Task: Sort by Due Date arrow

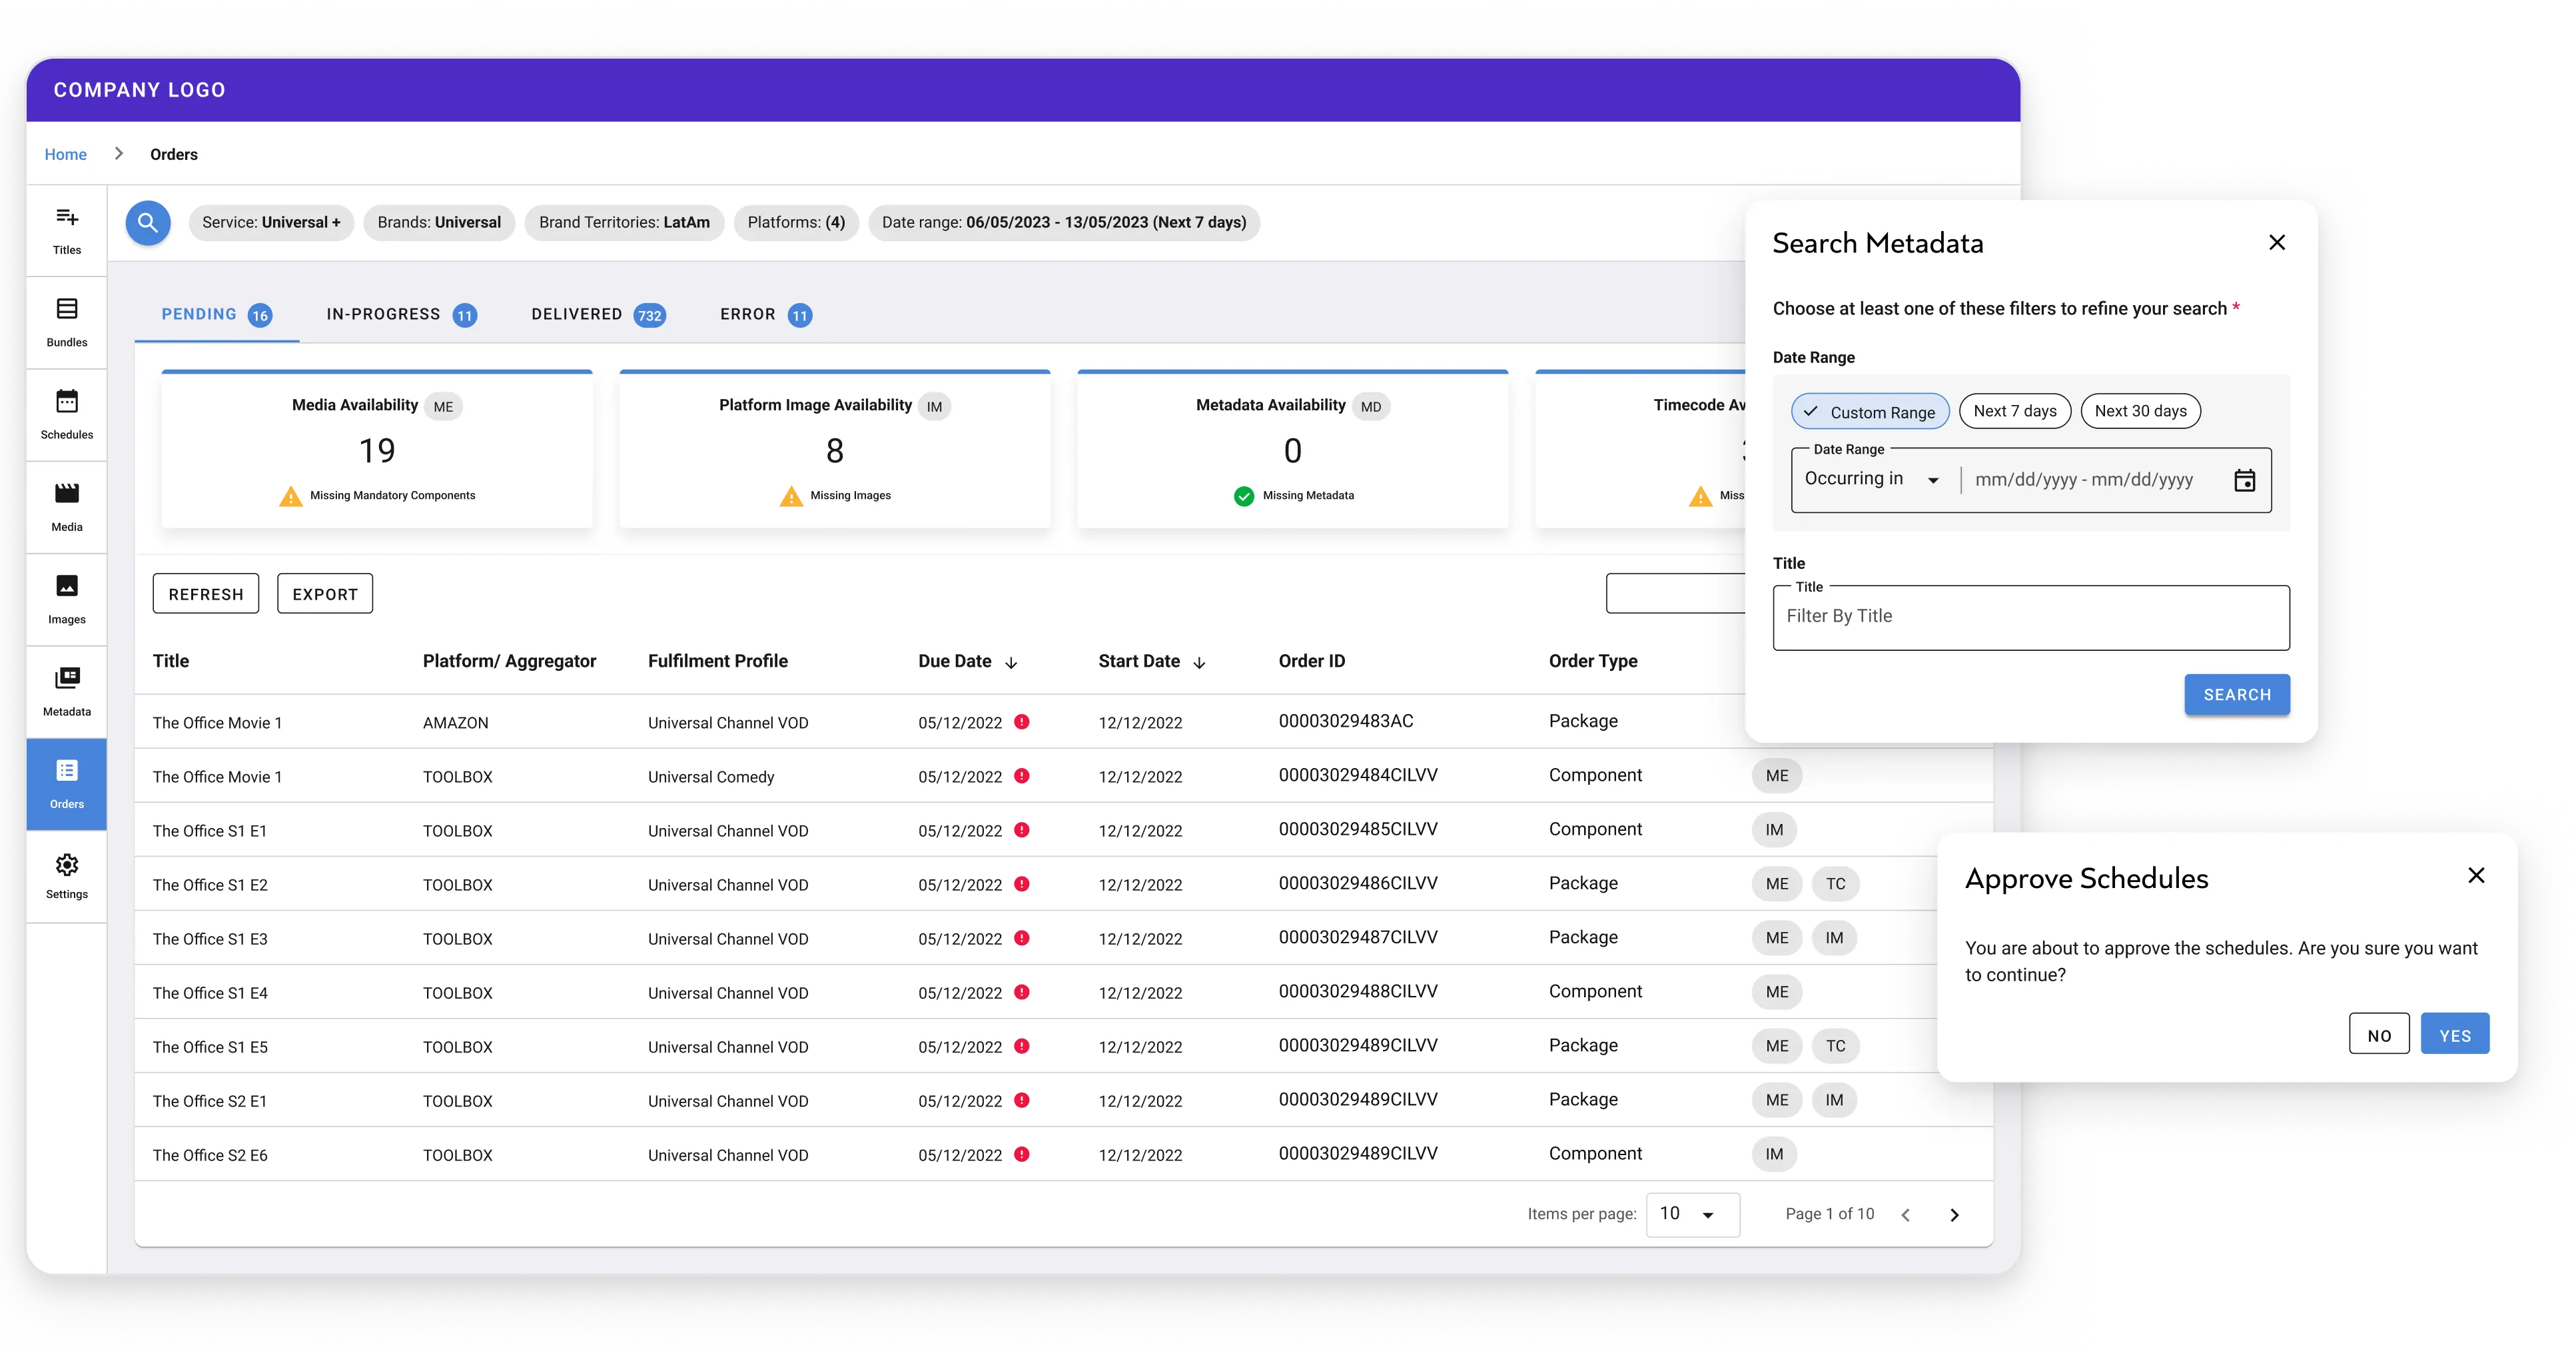Action: tap(1011, 662)
